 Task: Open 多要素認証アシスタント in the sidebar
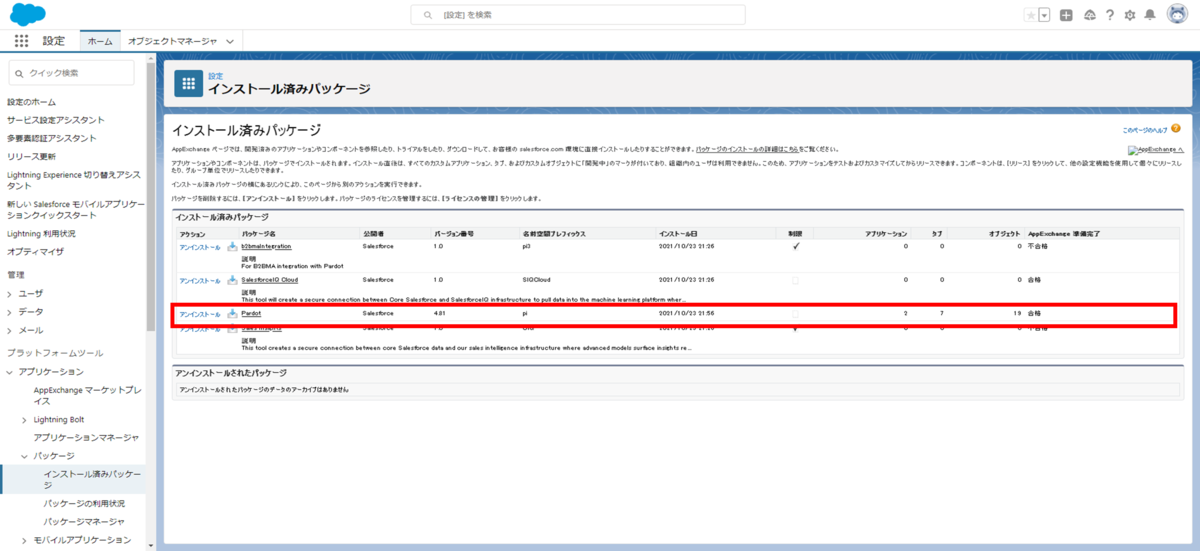click(52, 138)
